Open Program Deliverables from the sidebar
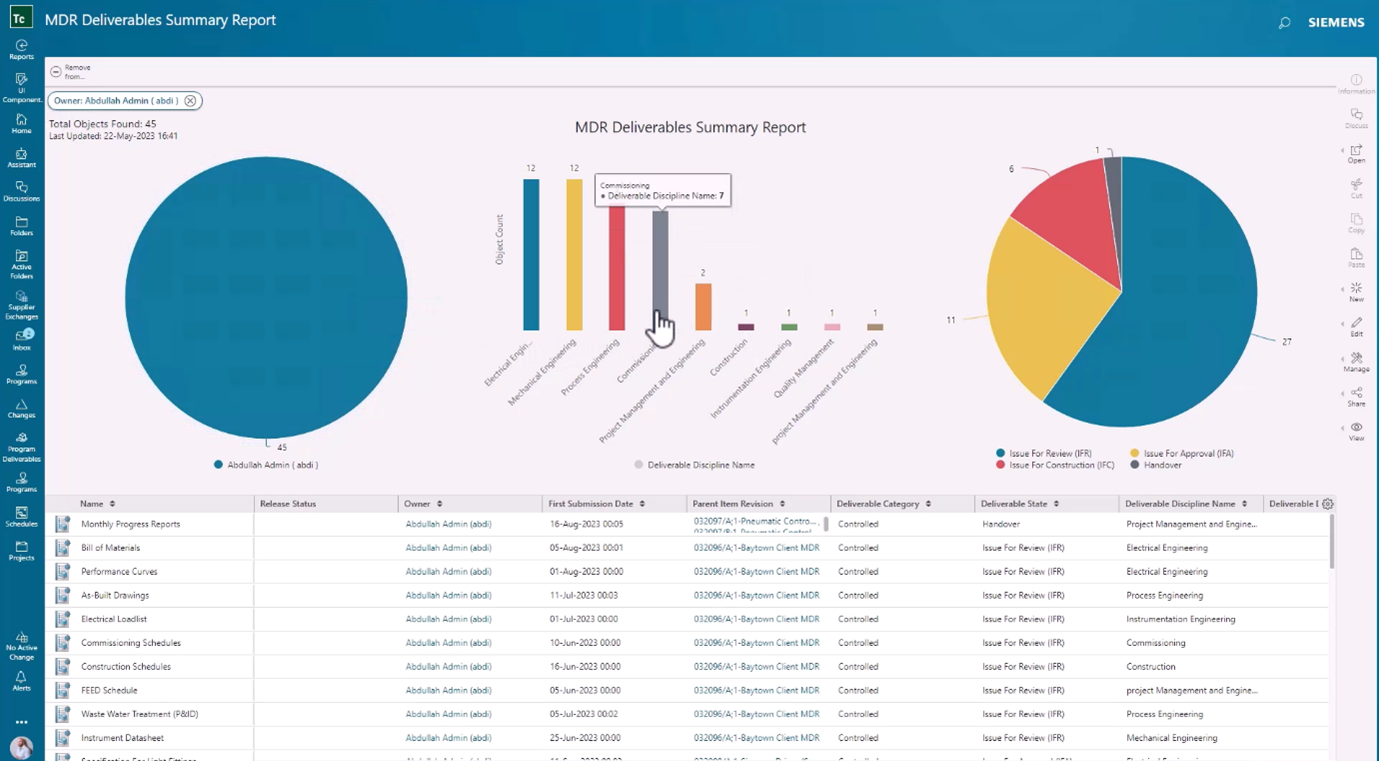This screenshot has height=761, width=1379. [21, 441]
